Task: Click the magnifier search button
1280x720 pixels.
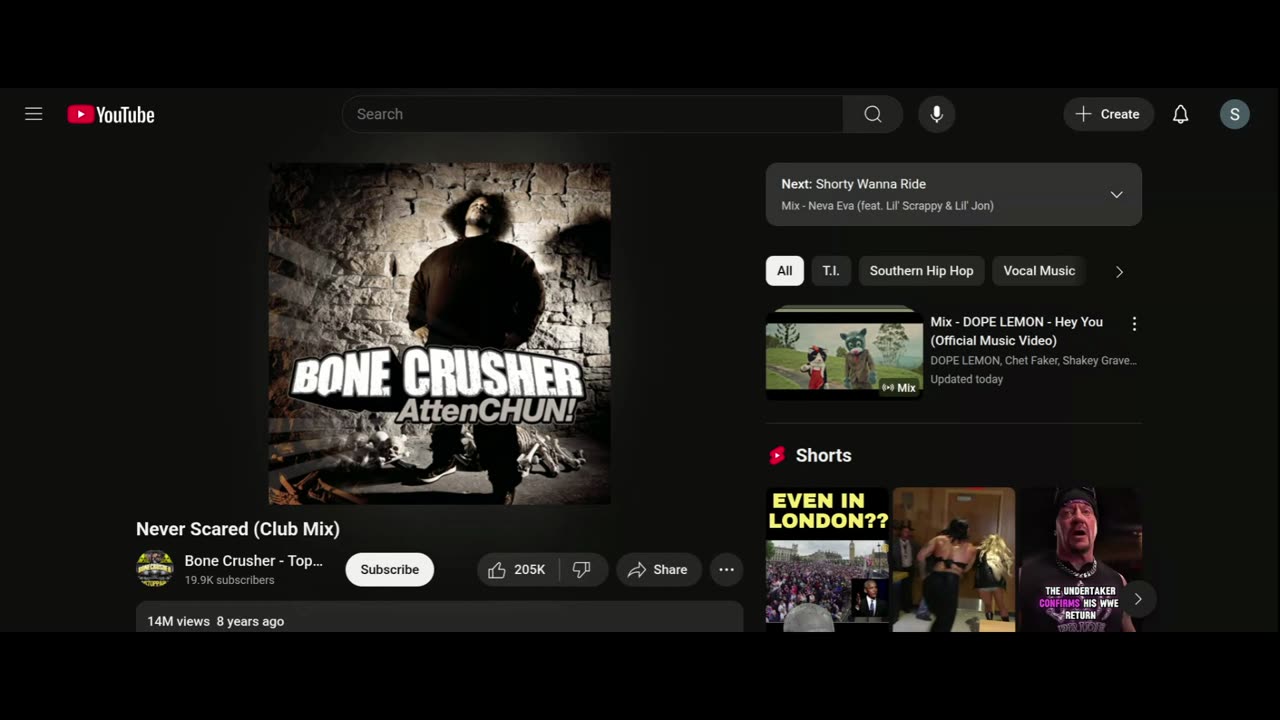Action: pos(873,114)
